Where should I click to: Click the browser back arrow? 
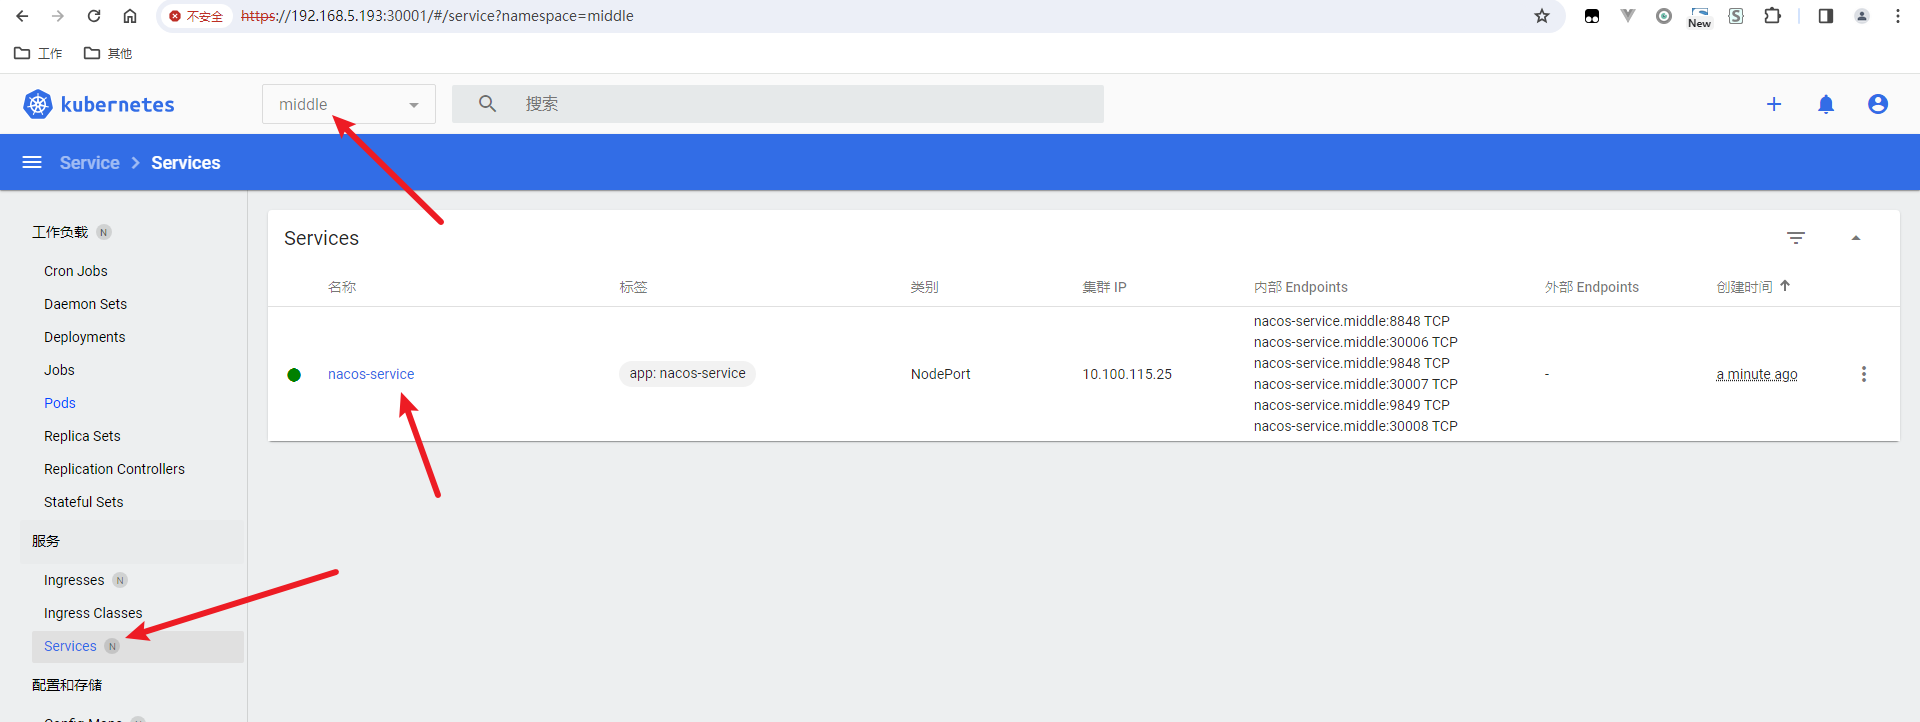pos(22,16)
